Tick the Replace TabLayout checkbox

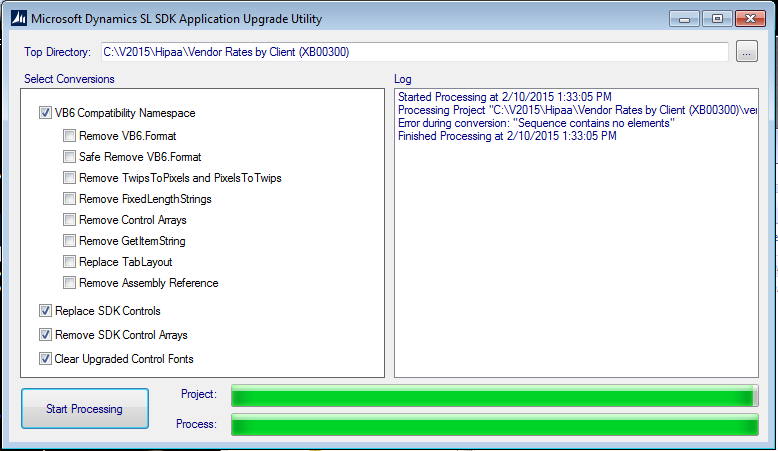point(69,261)
